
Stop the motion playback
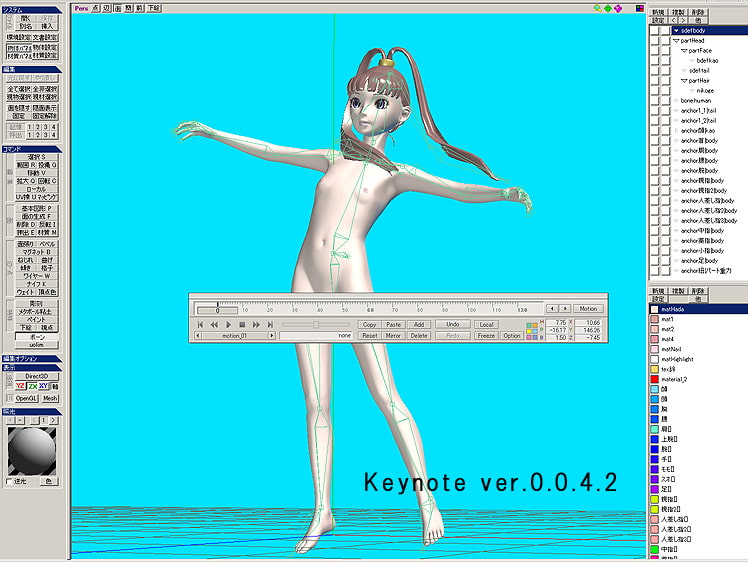click(x=242, y=324)
